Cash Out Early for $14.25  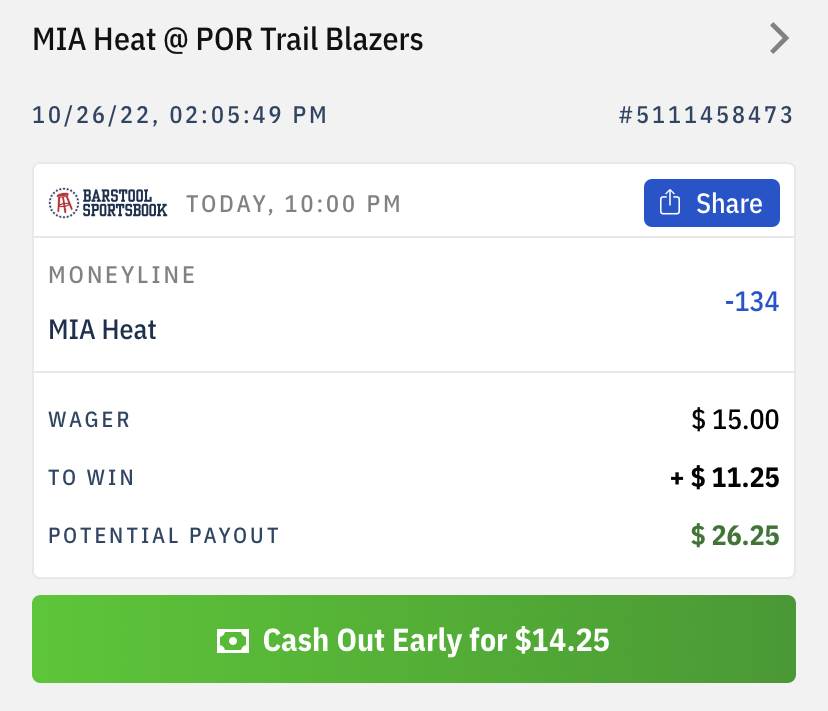click(x=414, y=639)
